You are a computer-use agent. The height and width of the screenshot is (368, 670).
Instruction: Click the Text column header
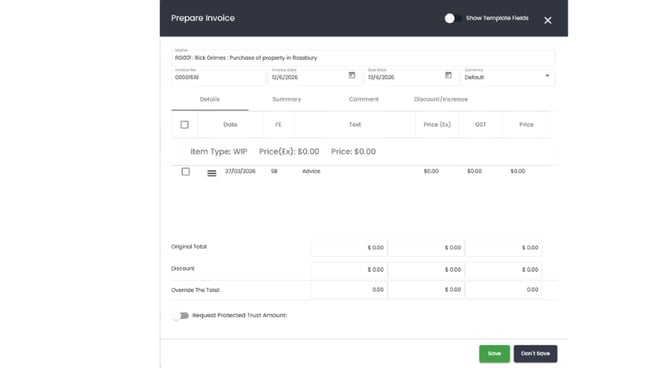point(355,124)
